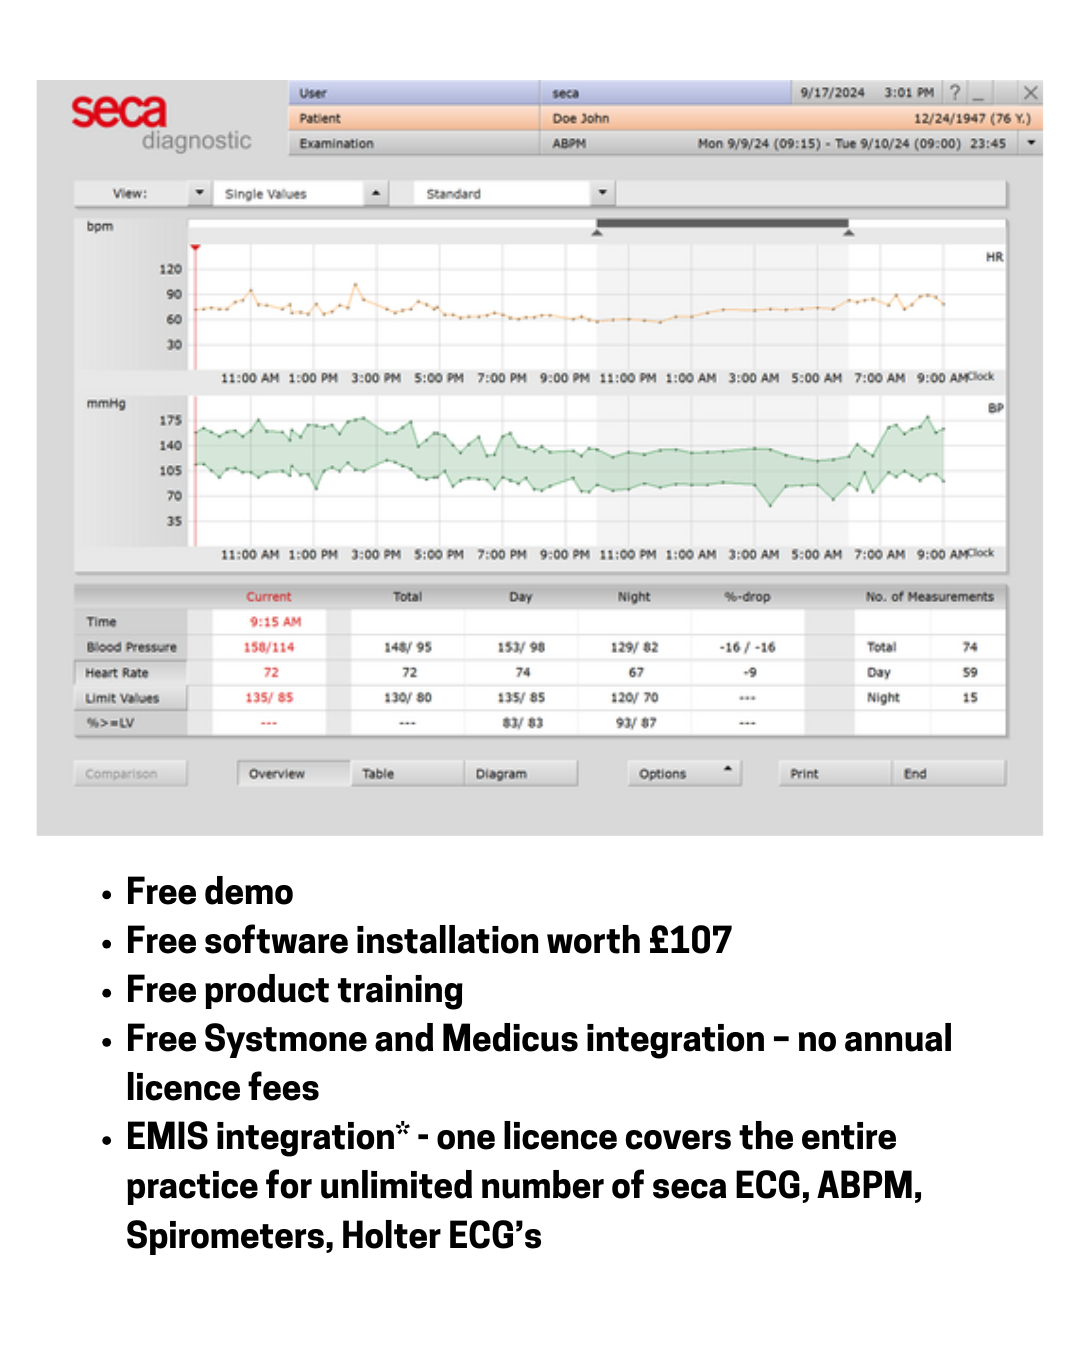The image size is (1080, 1350).
Task: Click the left time range slider handle
Action: [597, 233]
